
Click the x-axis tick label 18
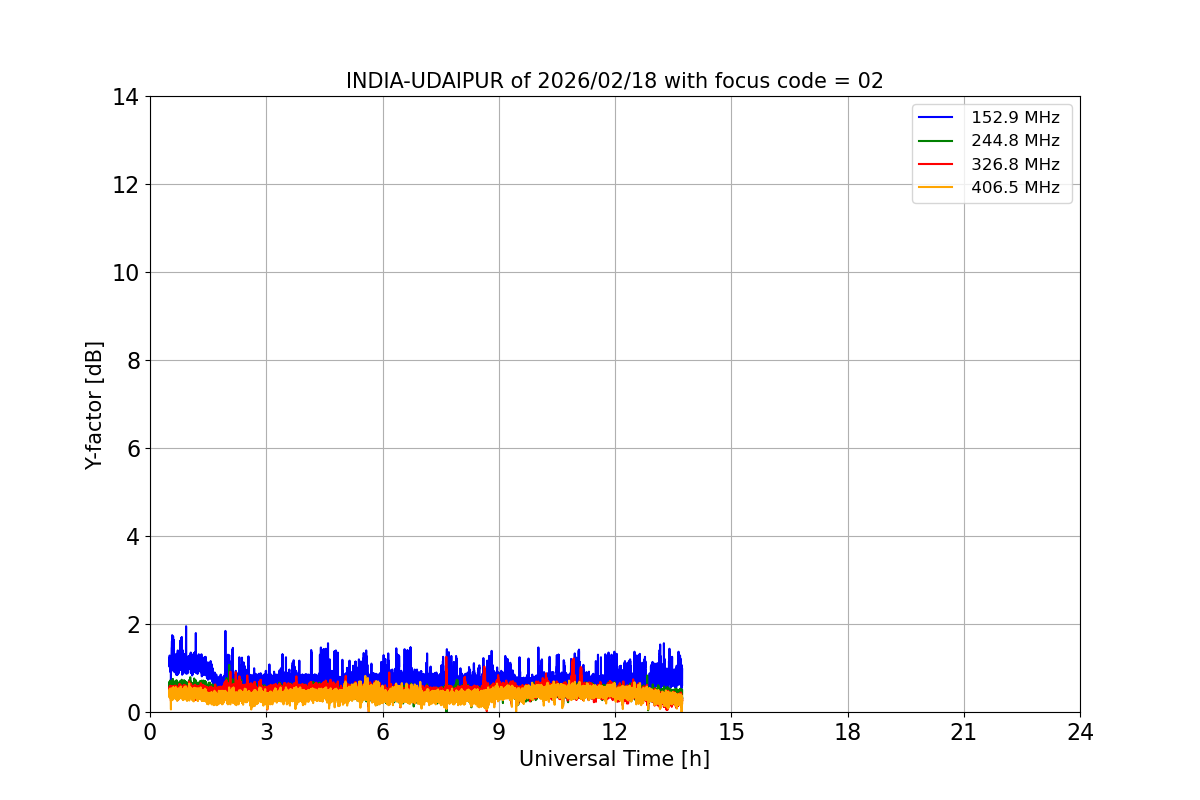pos(848,732)
